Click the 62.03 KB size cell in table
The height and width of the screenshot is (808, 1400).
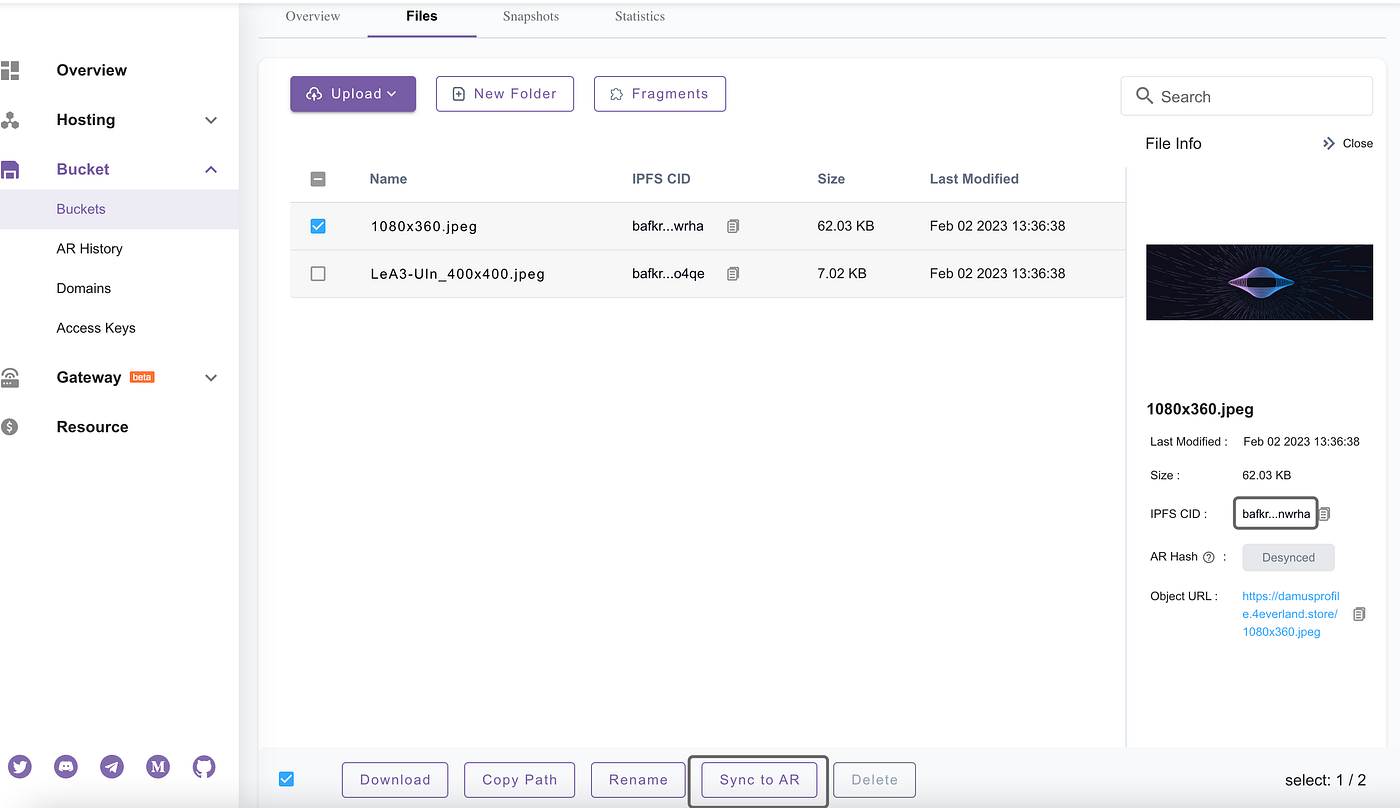pyautogui.click(x=846, y=226)
